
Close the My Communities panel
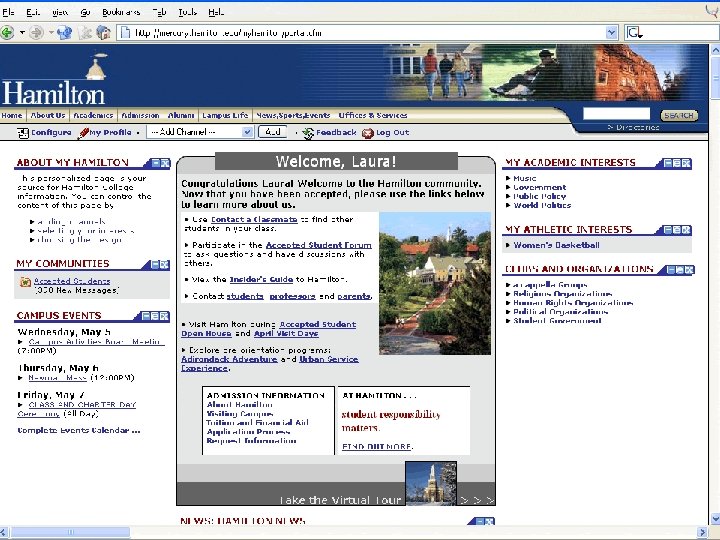pyautogui.click(x=164, y=264)
